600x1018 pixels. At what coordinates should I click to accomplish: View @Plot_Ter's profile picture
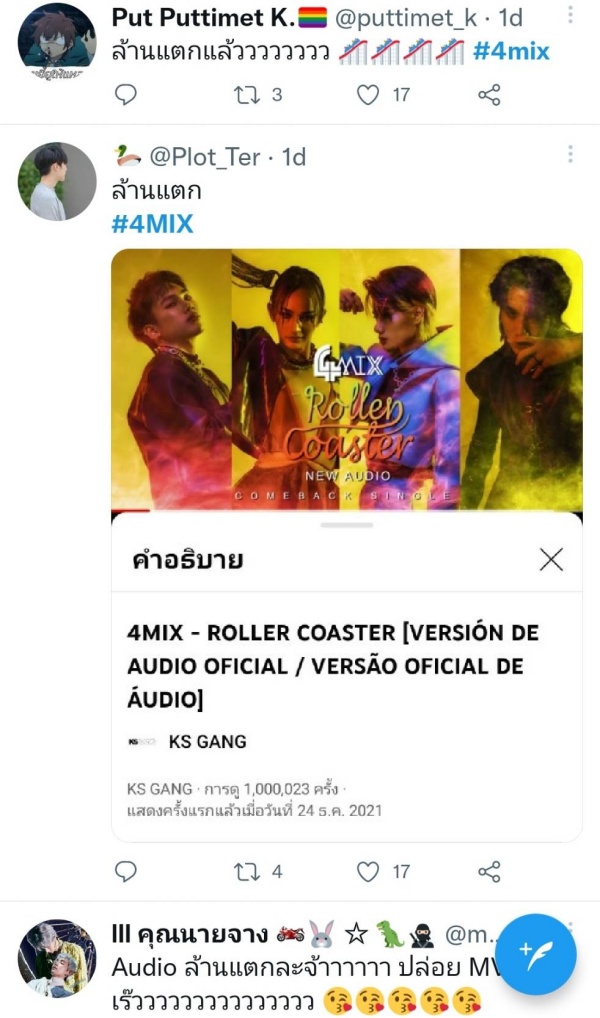coord(56,182)
